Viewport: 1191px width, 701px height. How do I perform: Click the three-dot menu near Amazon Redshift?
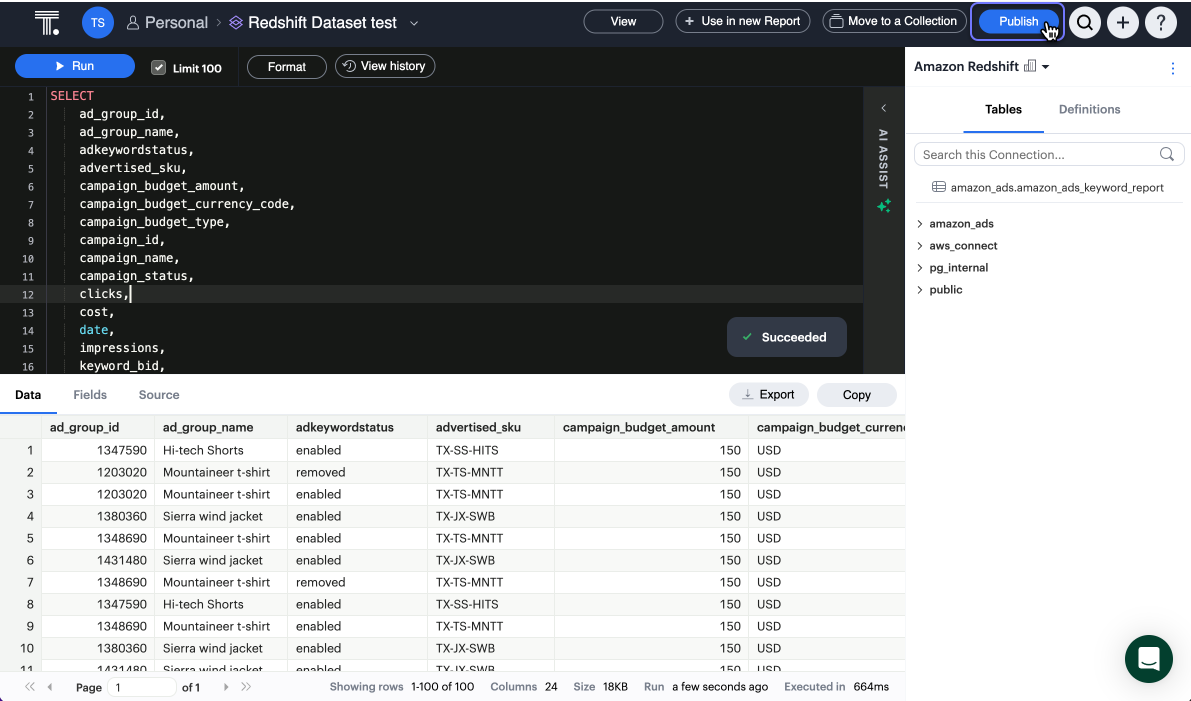pos(1173,67)
